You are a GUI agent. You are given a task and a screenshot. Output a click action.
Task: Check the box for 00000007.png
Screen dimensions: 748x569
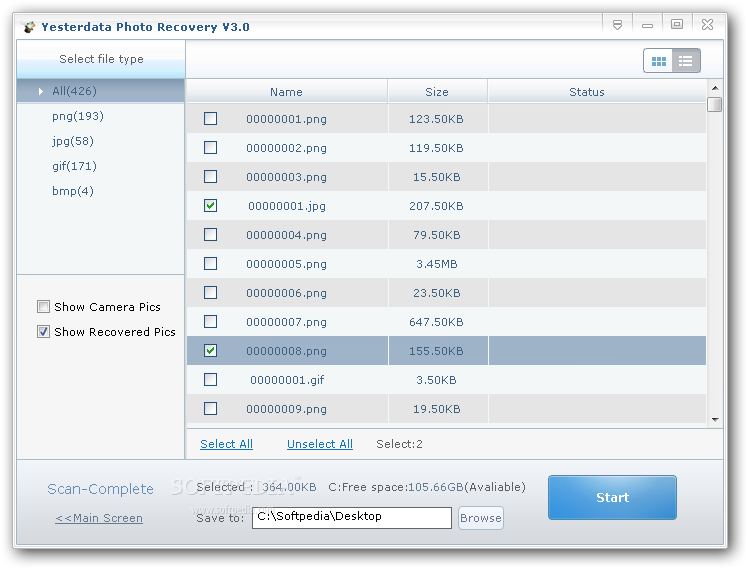click(210, 321)
